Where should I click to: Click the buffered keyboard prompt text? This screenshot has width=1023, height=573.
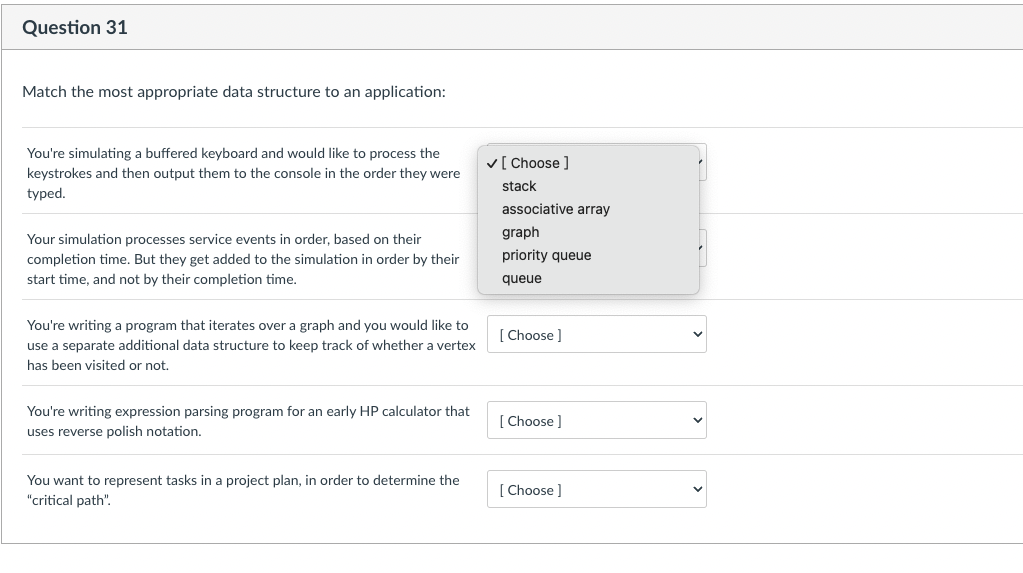click(x=243, y=173)
